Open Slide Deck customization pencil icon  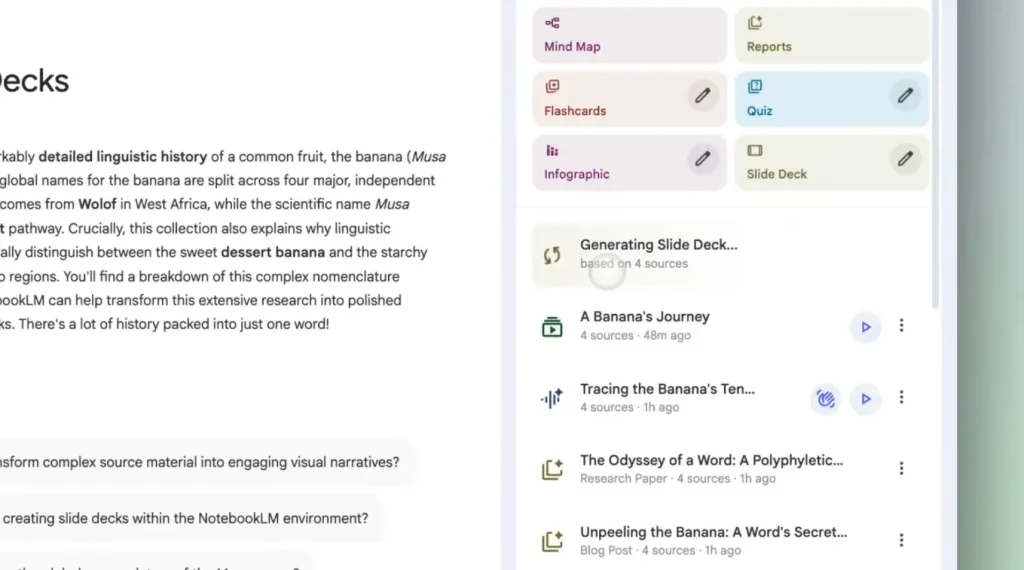pos(905,159)
